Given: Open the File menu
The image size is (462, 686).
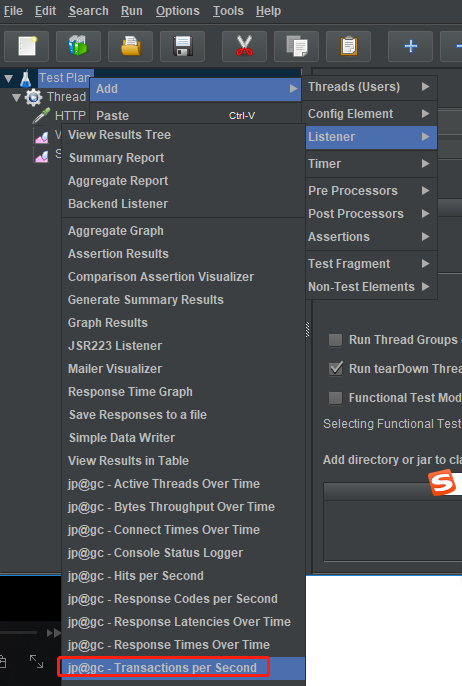Looking at the screenshot, I should tap(13, 11).
